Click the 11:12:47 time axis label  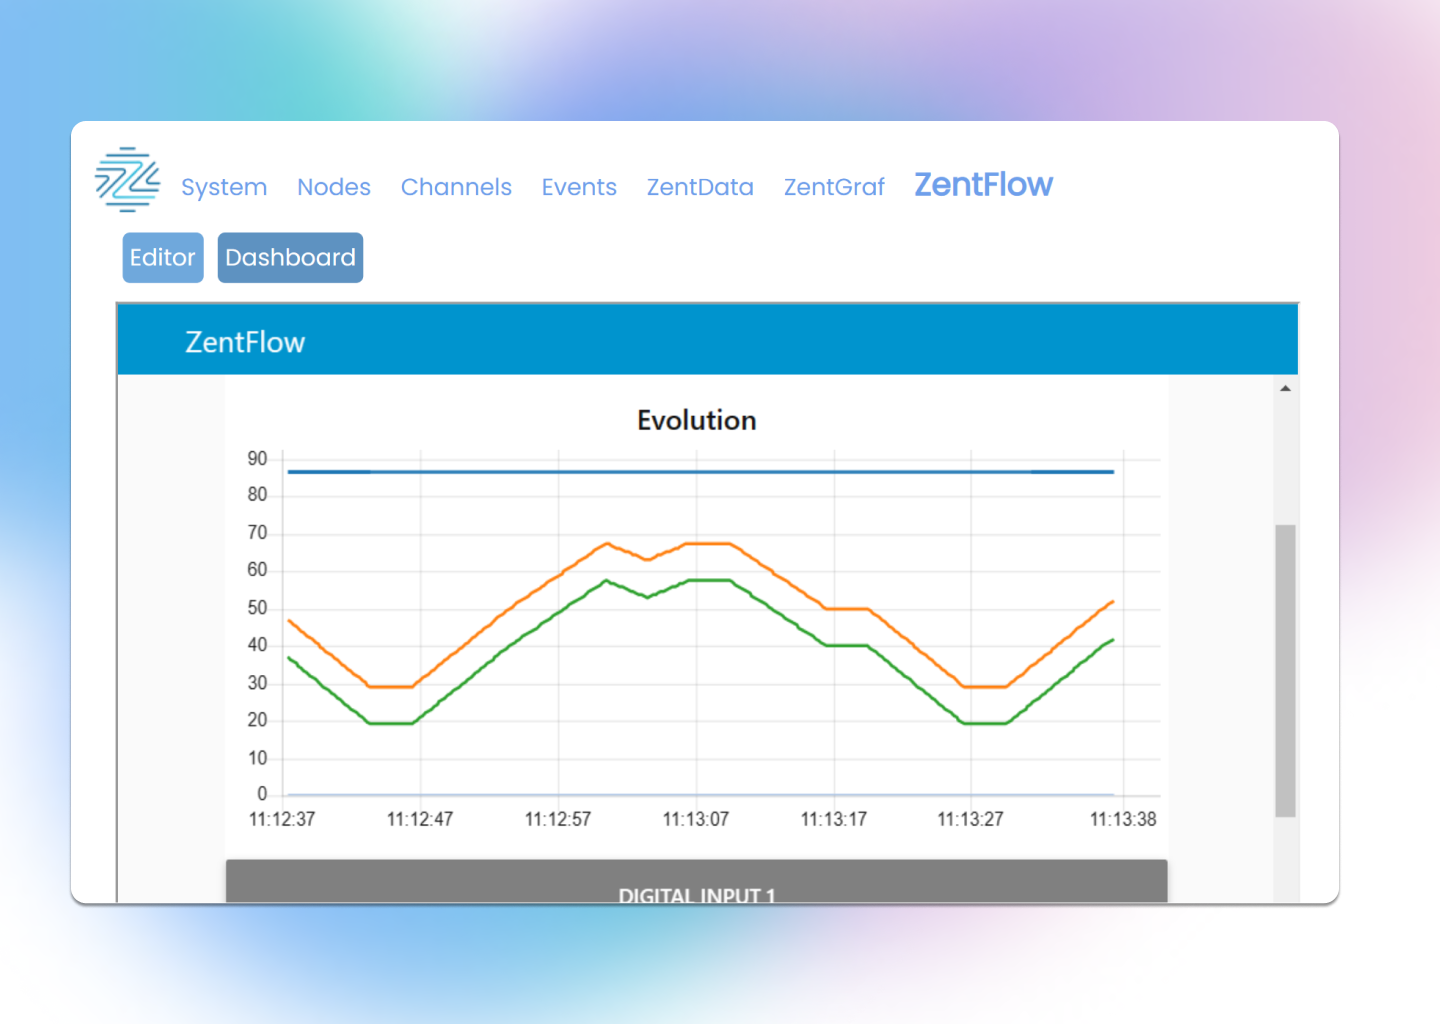click(x=420, y=819)
